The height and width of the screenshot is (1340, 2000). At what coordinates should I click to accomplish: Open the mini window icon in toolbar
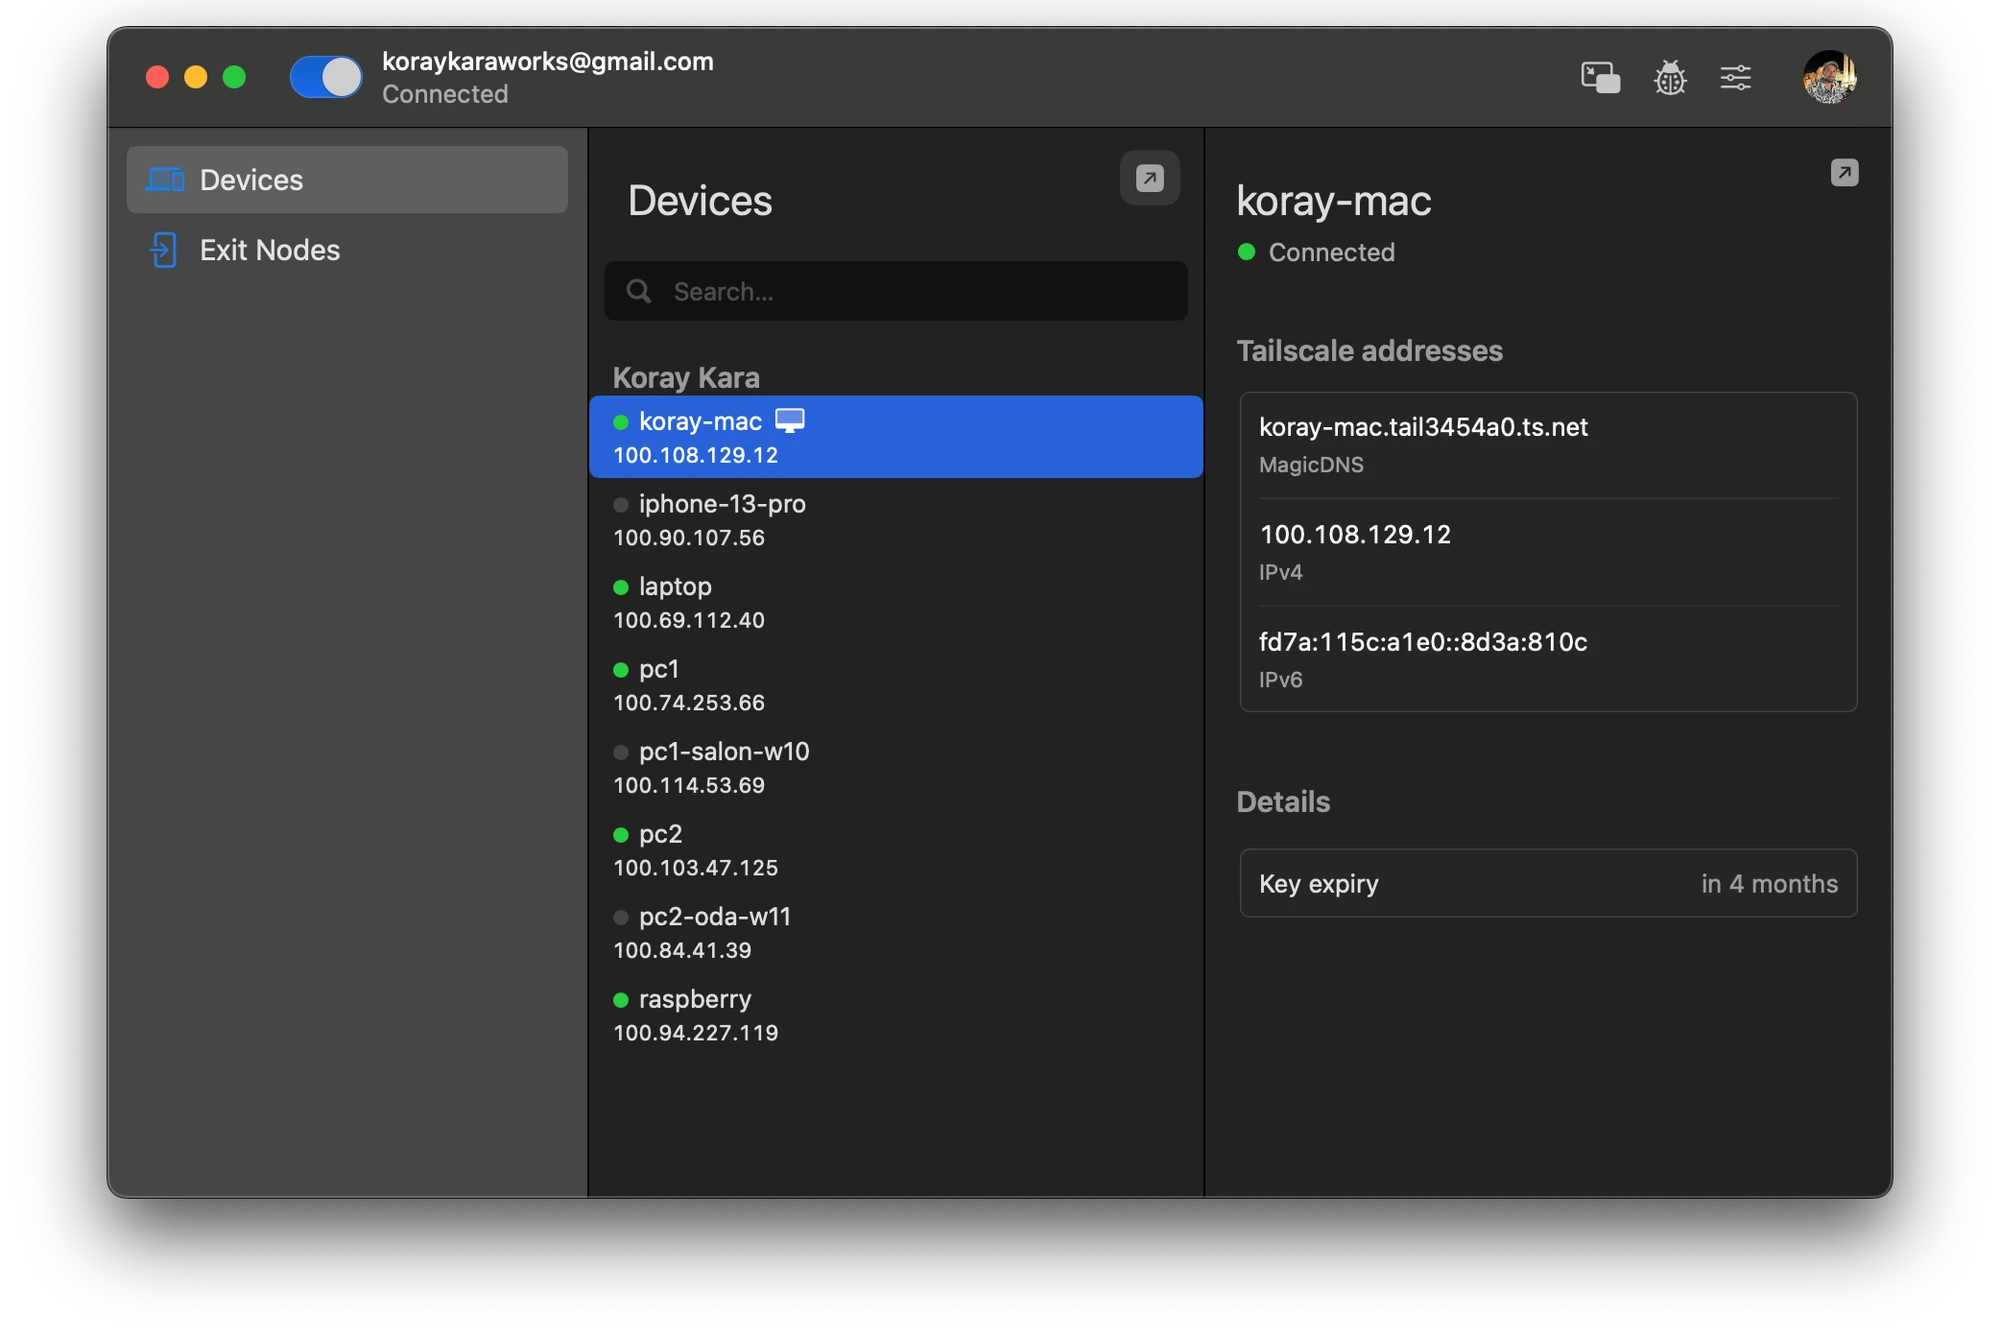click(1600, 77)
